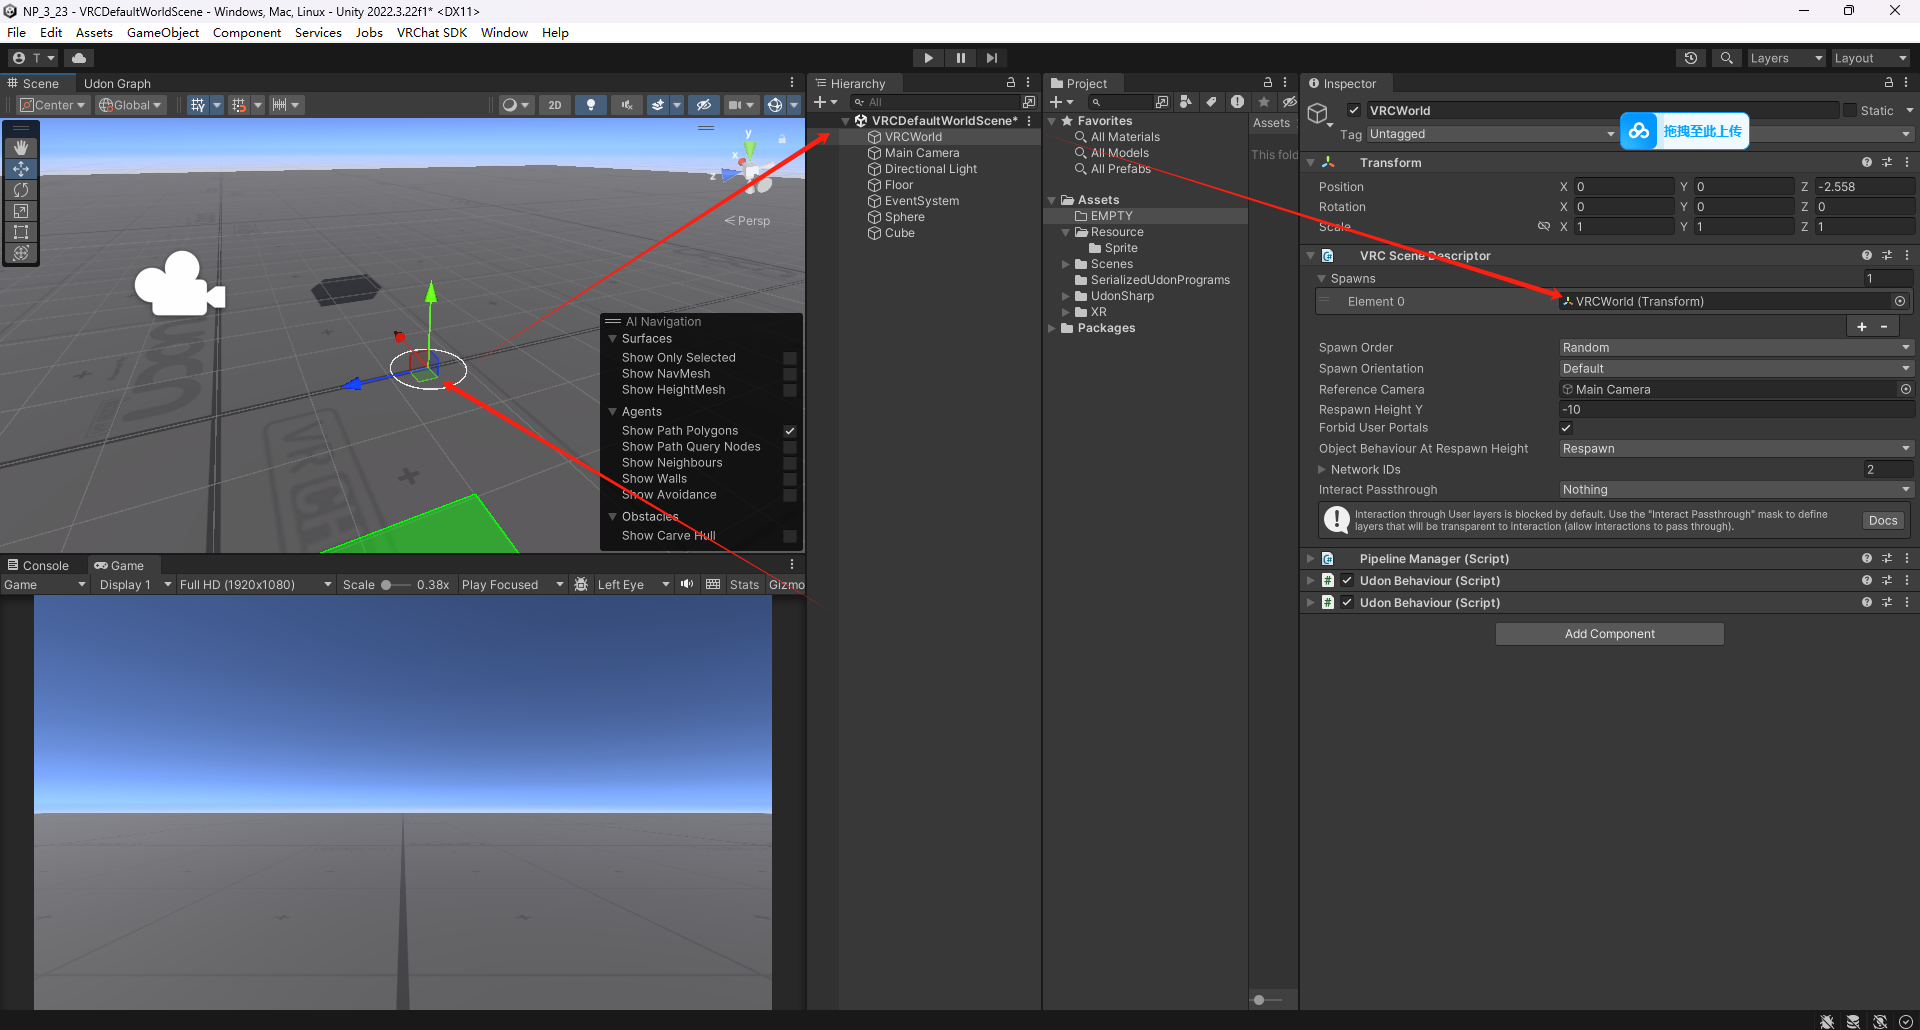Open Project search by label icon
This screenshot has width=1920, height=1030.
[x=1211, y=102]
